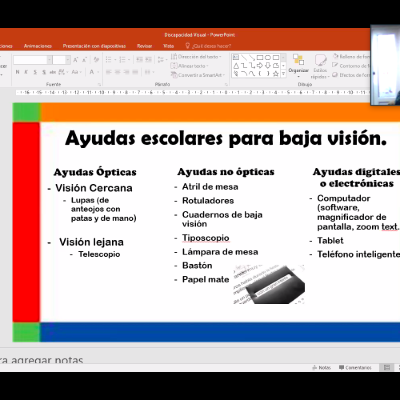400x400 pixels.
Task: Toggle italic (K) formatting
Action: tap(26, 72)
